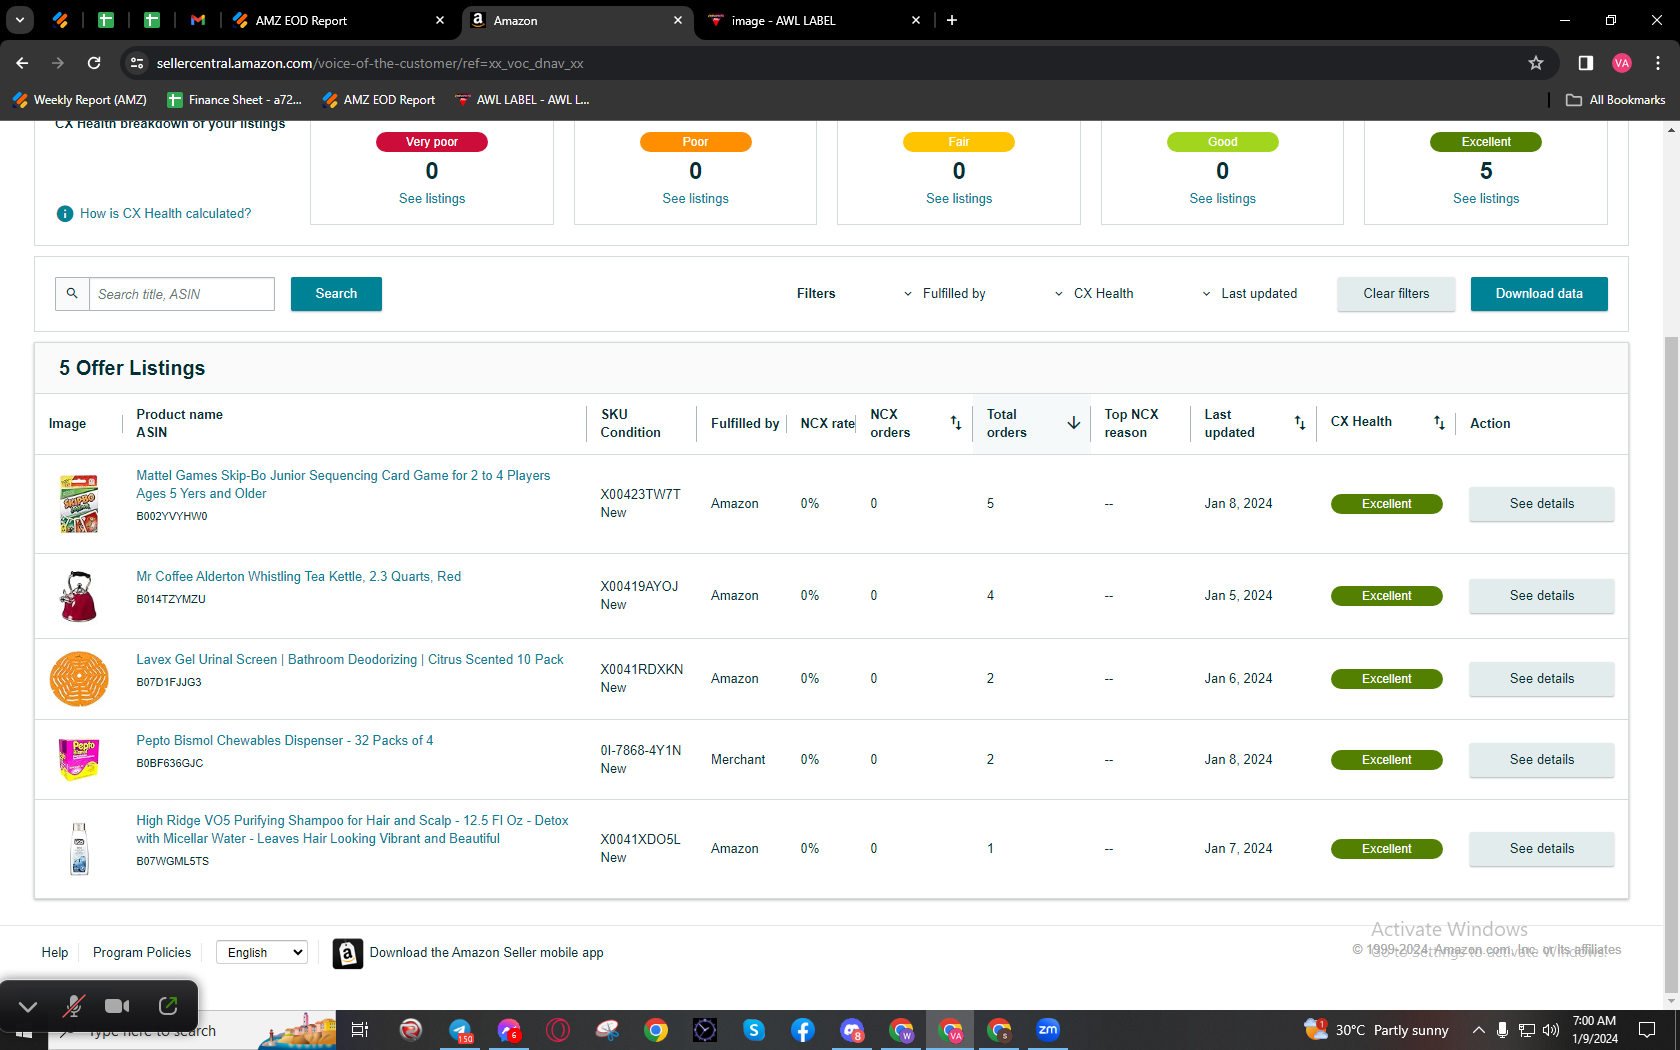The height and width of the screenshot is (1050, 1680).
Task: Switch to the AMZ EOD Report tab
Action: [x=338, y=20]
